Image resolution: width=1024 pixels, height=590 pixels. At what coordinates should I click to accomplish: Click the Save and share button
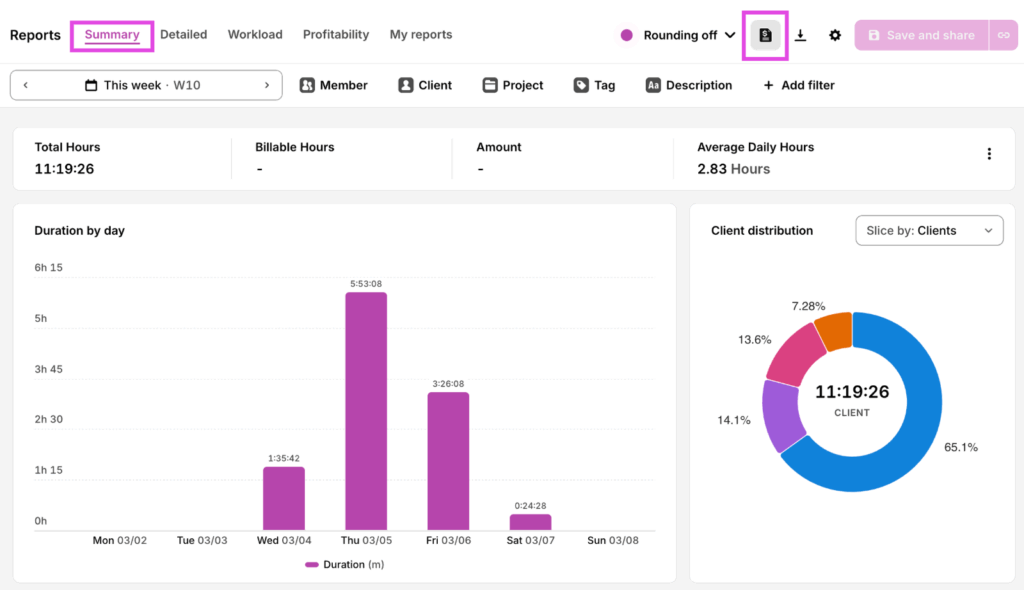pyautogui.click(x=921, y=35)
